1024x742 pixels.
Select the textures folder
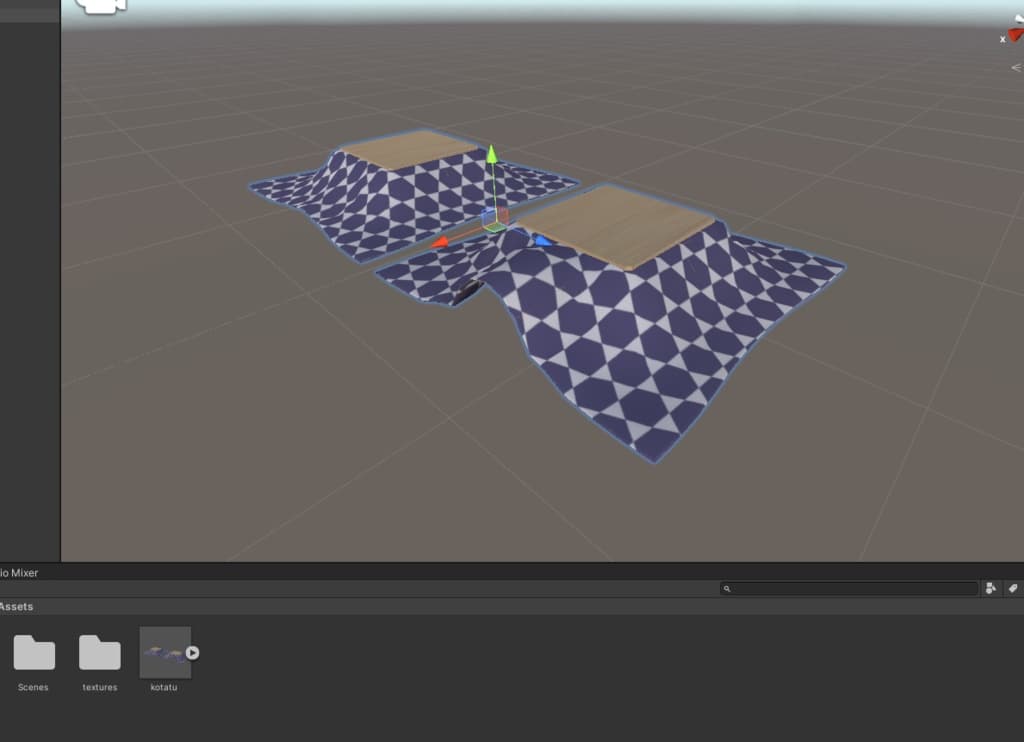99,652
